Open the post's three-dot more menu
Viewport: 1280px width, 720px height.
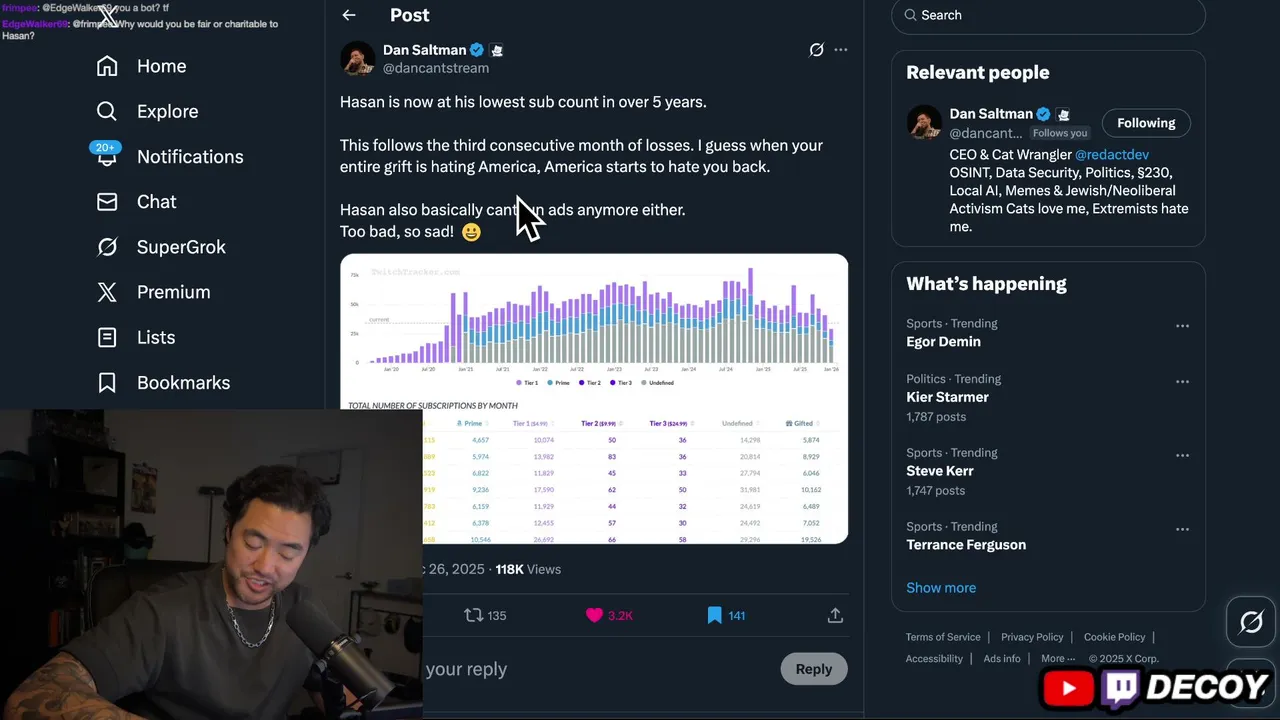pyautogui.click(x=841, y=50)
